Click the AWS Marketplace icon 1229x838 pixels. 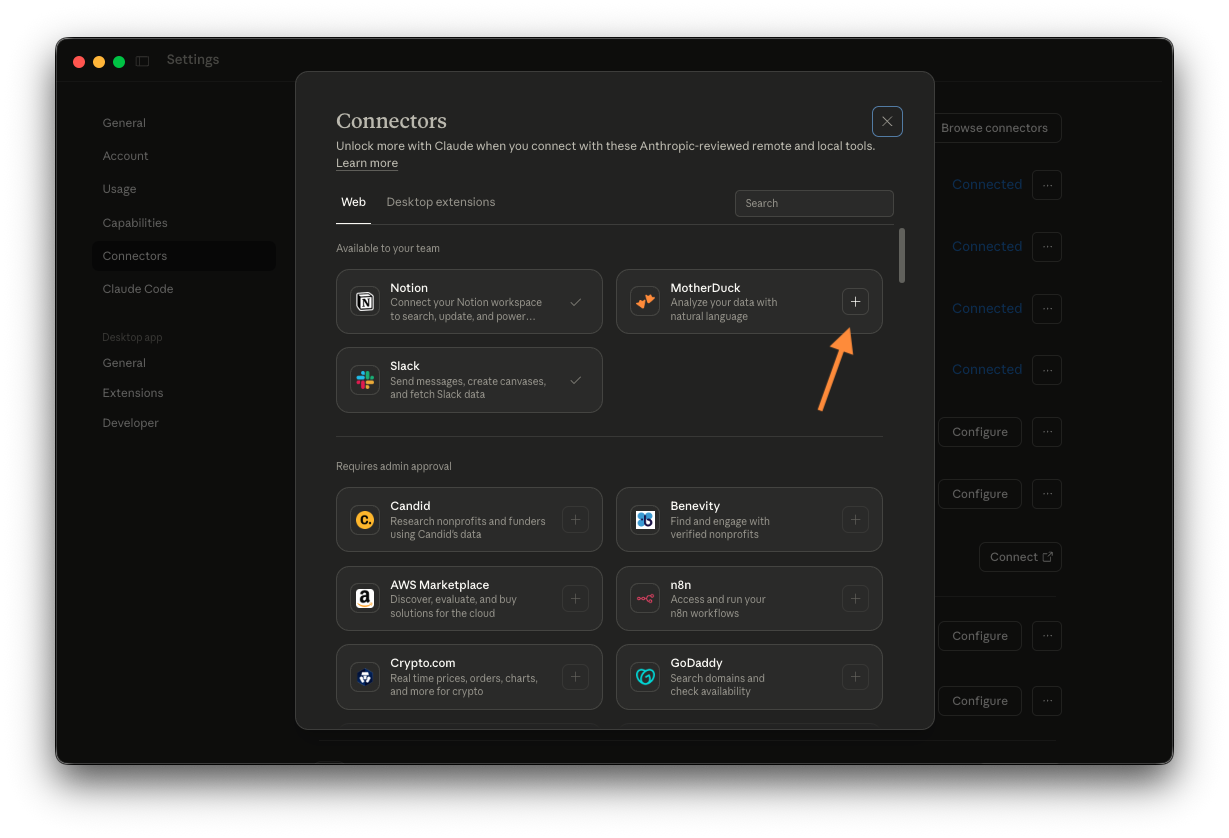tap(364, 598)
